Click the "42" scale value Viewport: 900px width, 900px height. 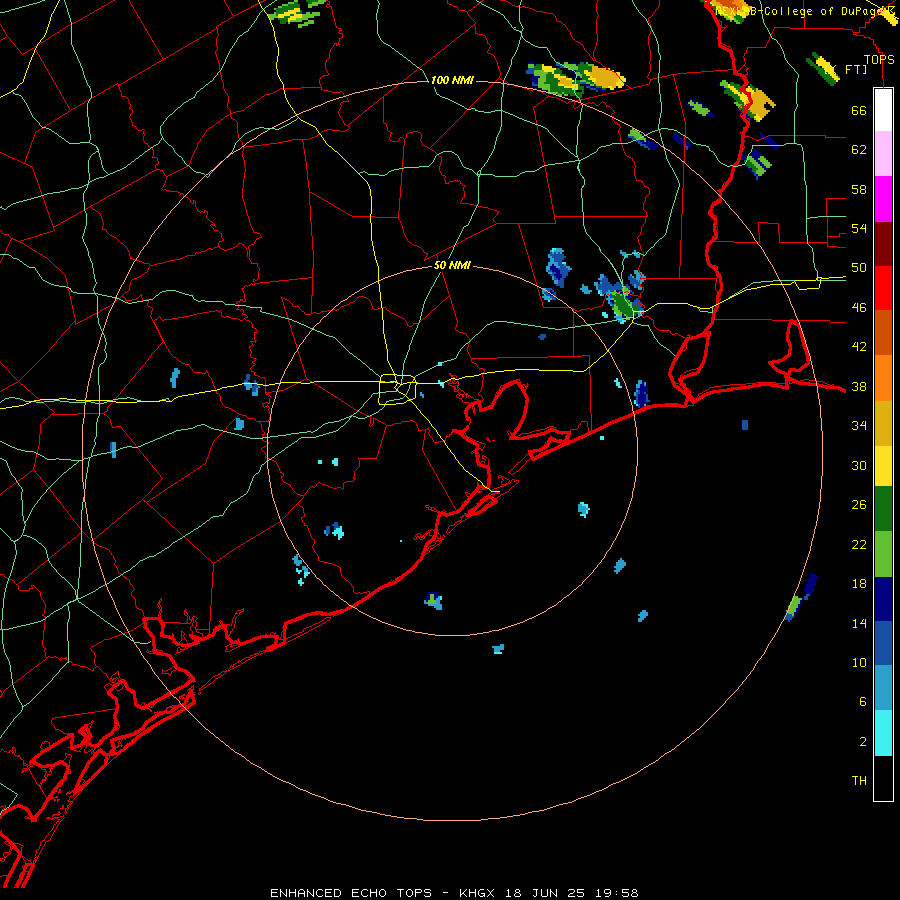click(859, 347)
